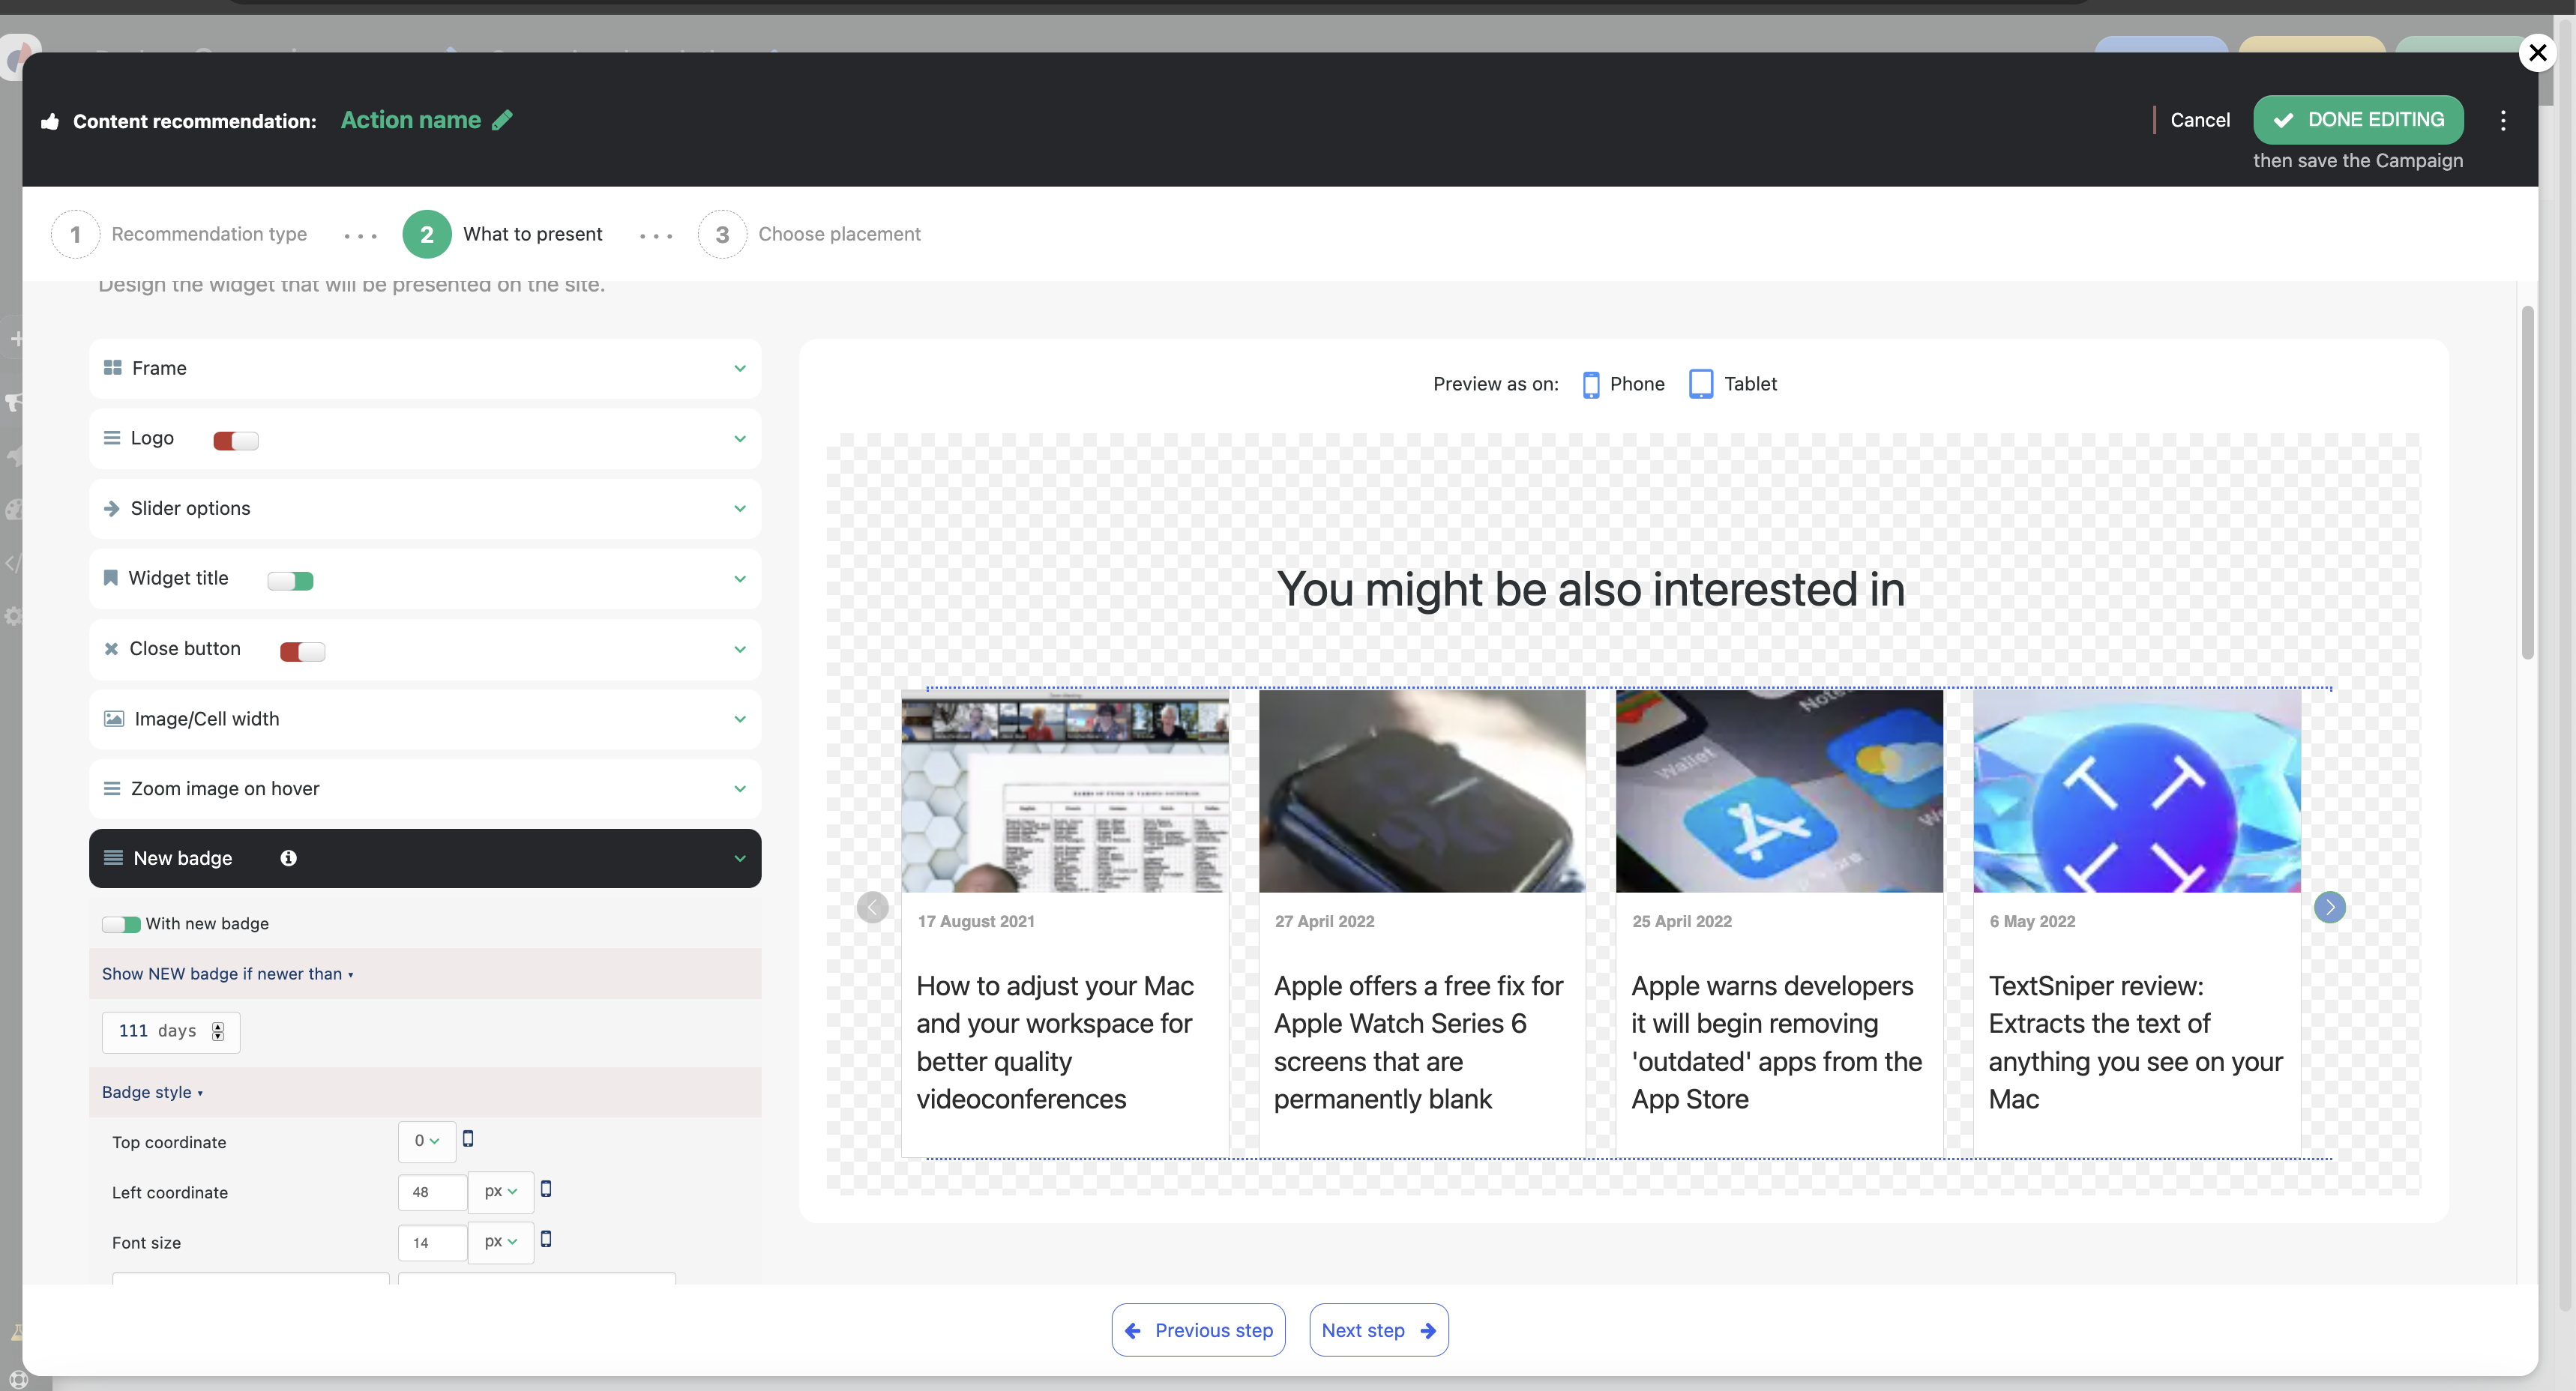
Task: Click the widget title 'You might be also interested in'
Action: 1591,589
